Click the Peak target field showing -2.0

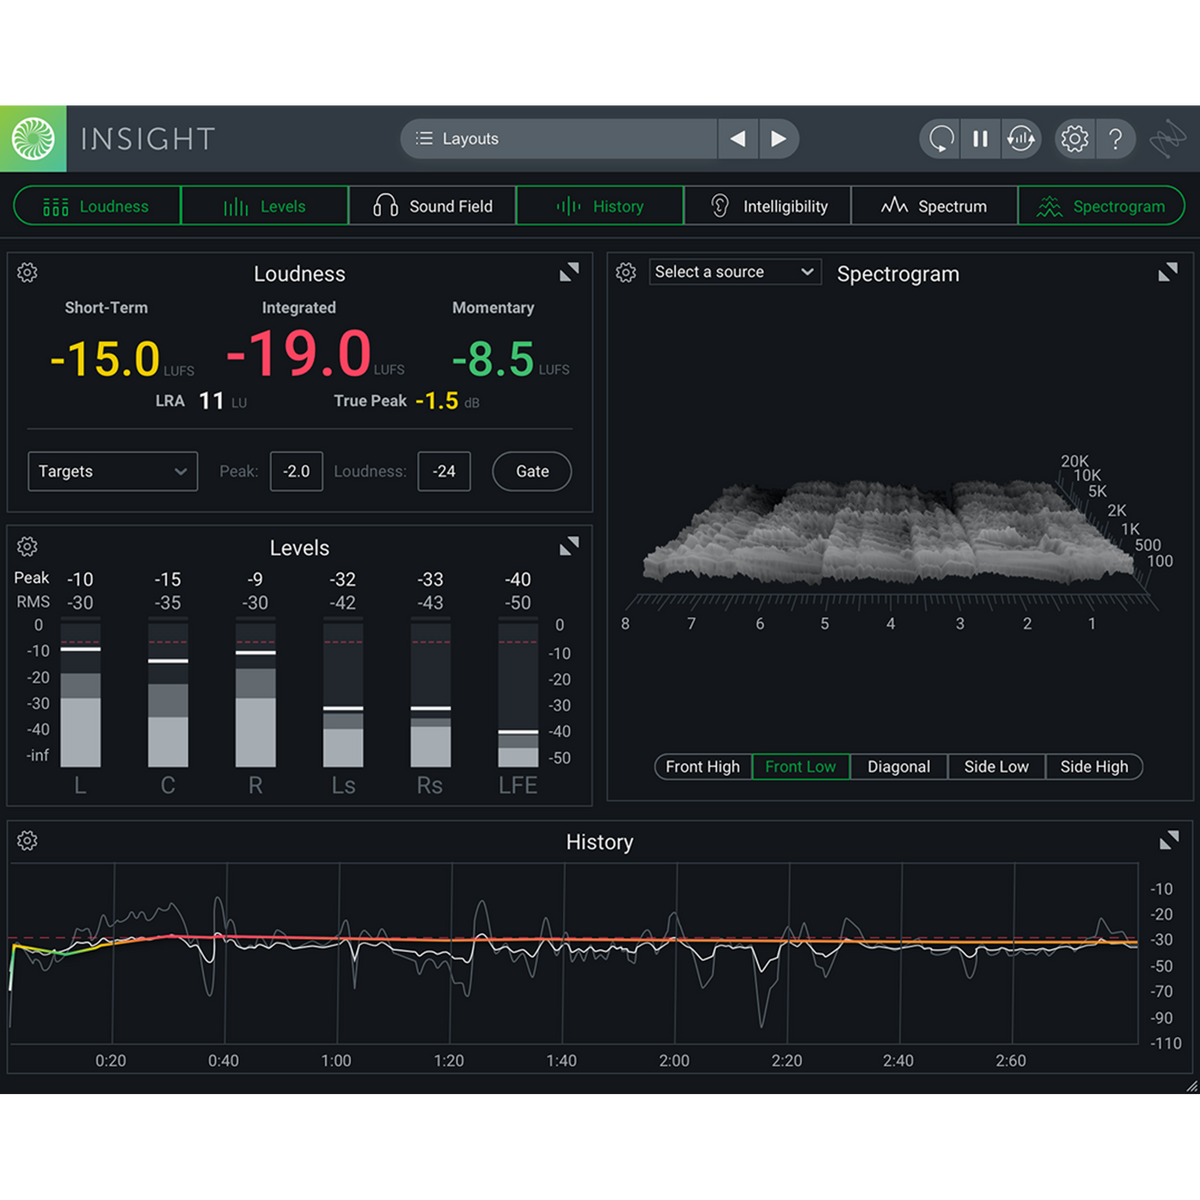[x=296, y=471]
